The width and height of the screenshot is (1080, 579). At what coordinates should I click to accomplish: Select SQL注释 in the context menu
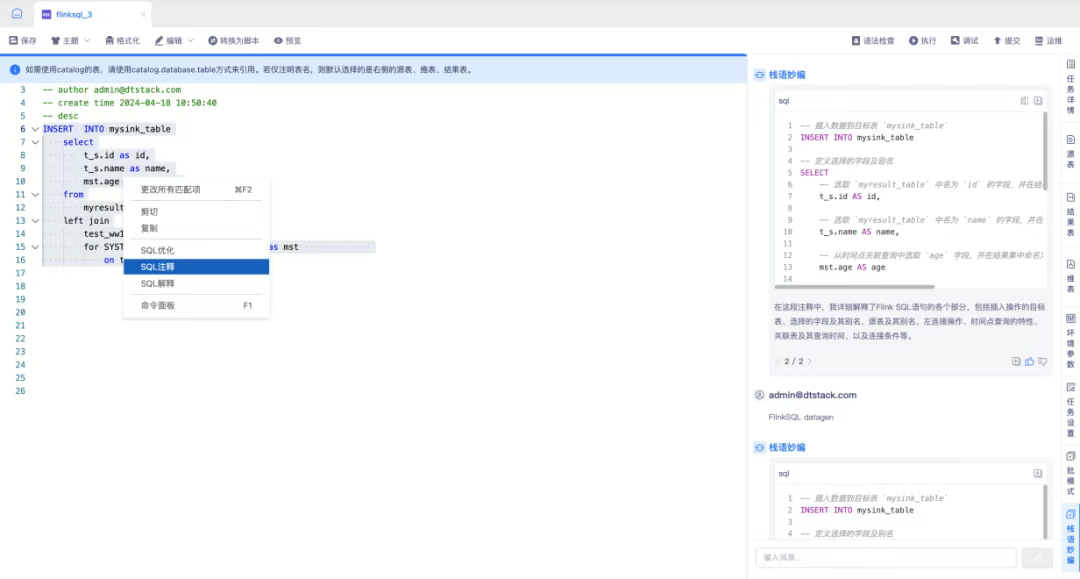pyautogui.click(x=196, y=267)
